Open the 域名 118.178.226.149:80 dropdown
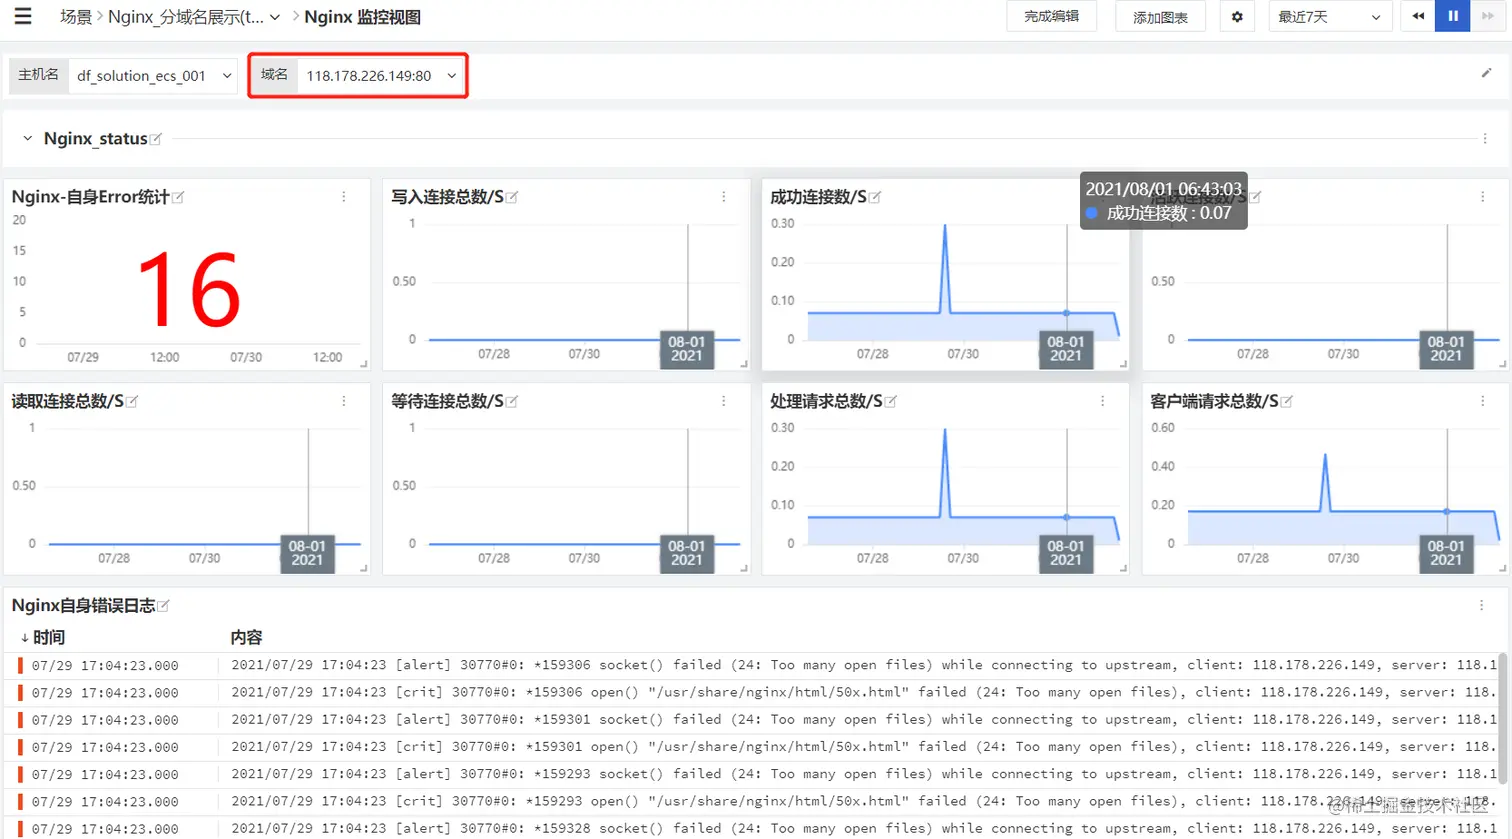The image size is (1512, 839). pyautogui.click(x=381, y=75)
